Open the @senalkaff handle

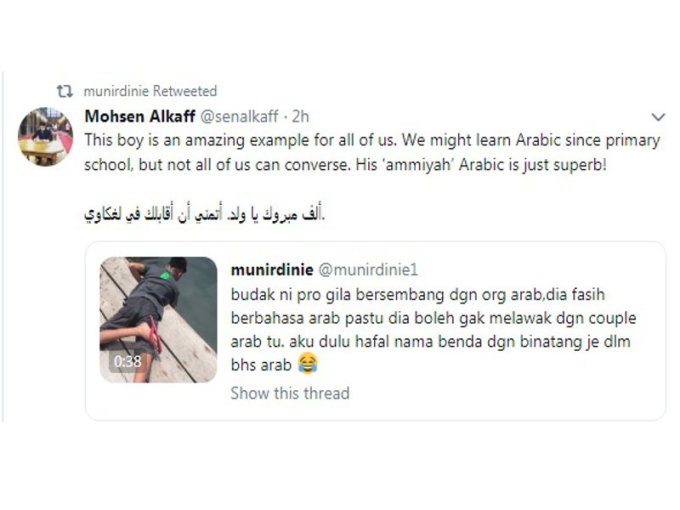[x=239, y=116]
